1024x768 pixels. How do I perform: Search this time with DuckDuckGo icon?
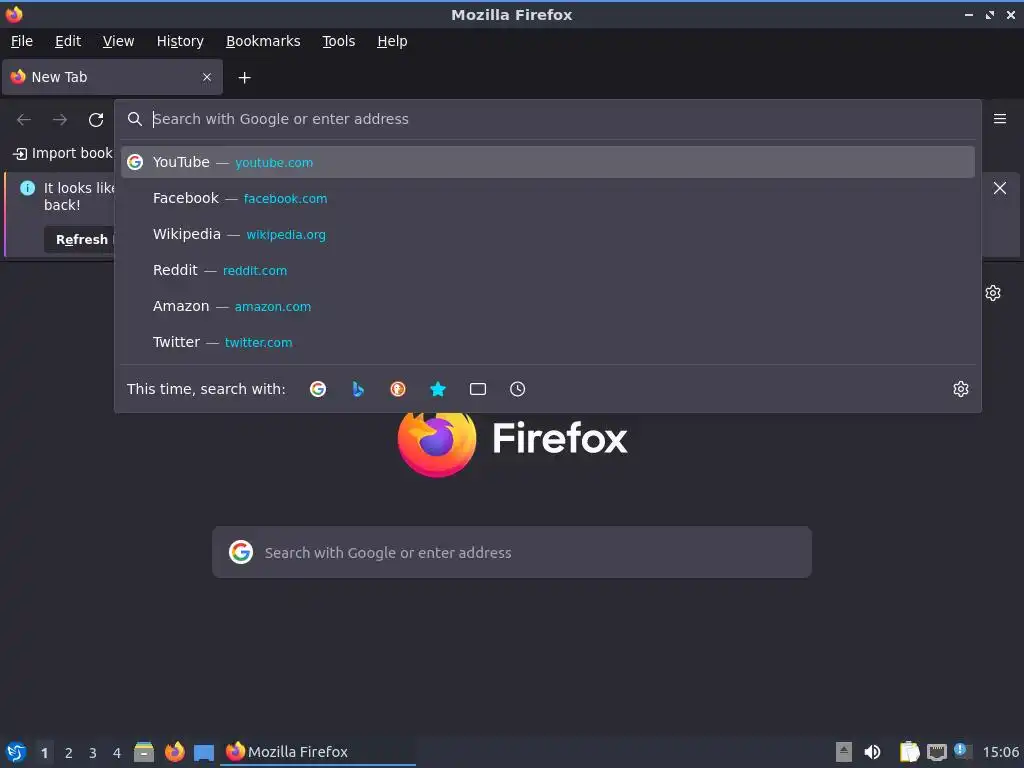[x=398, y=389]
